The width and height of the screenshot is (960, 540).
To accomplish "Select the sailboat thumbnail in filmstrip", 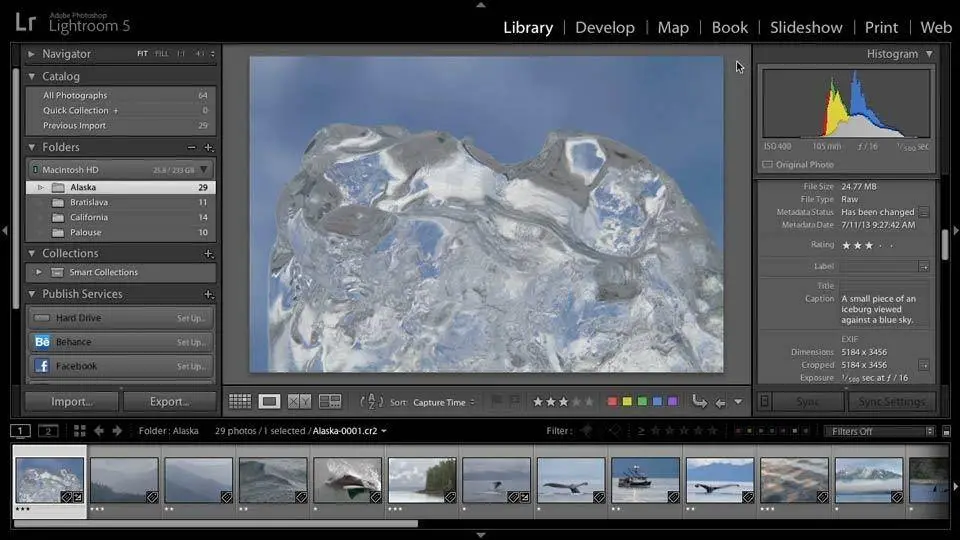I will pos(645,480).
